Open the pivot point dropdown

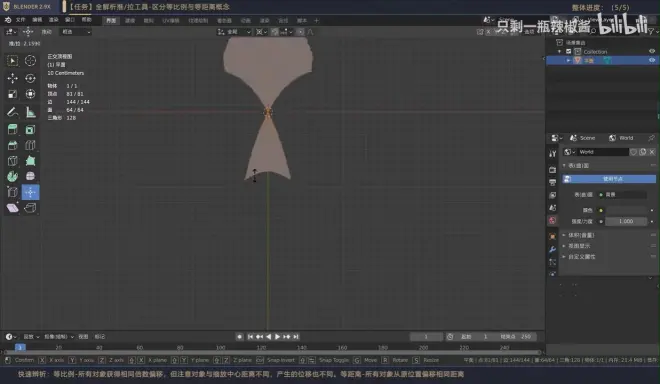click(261, 32)
